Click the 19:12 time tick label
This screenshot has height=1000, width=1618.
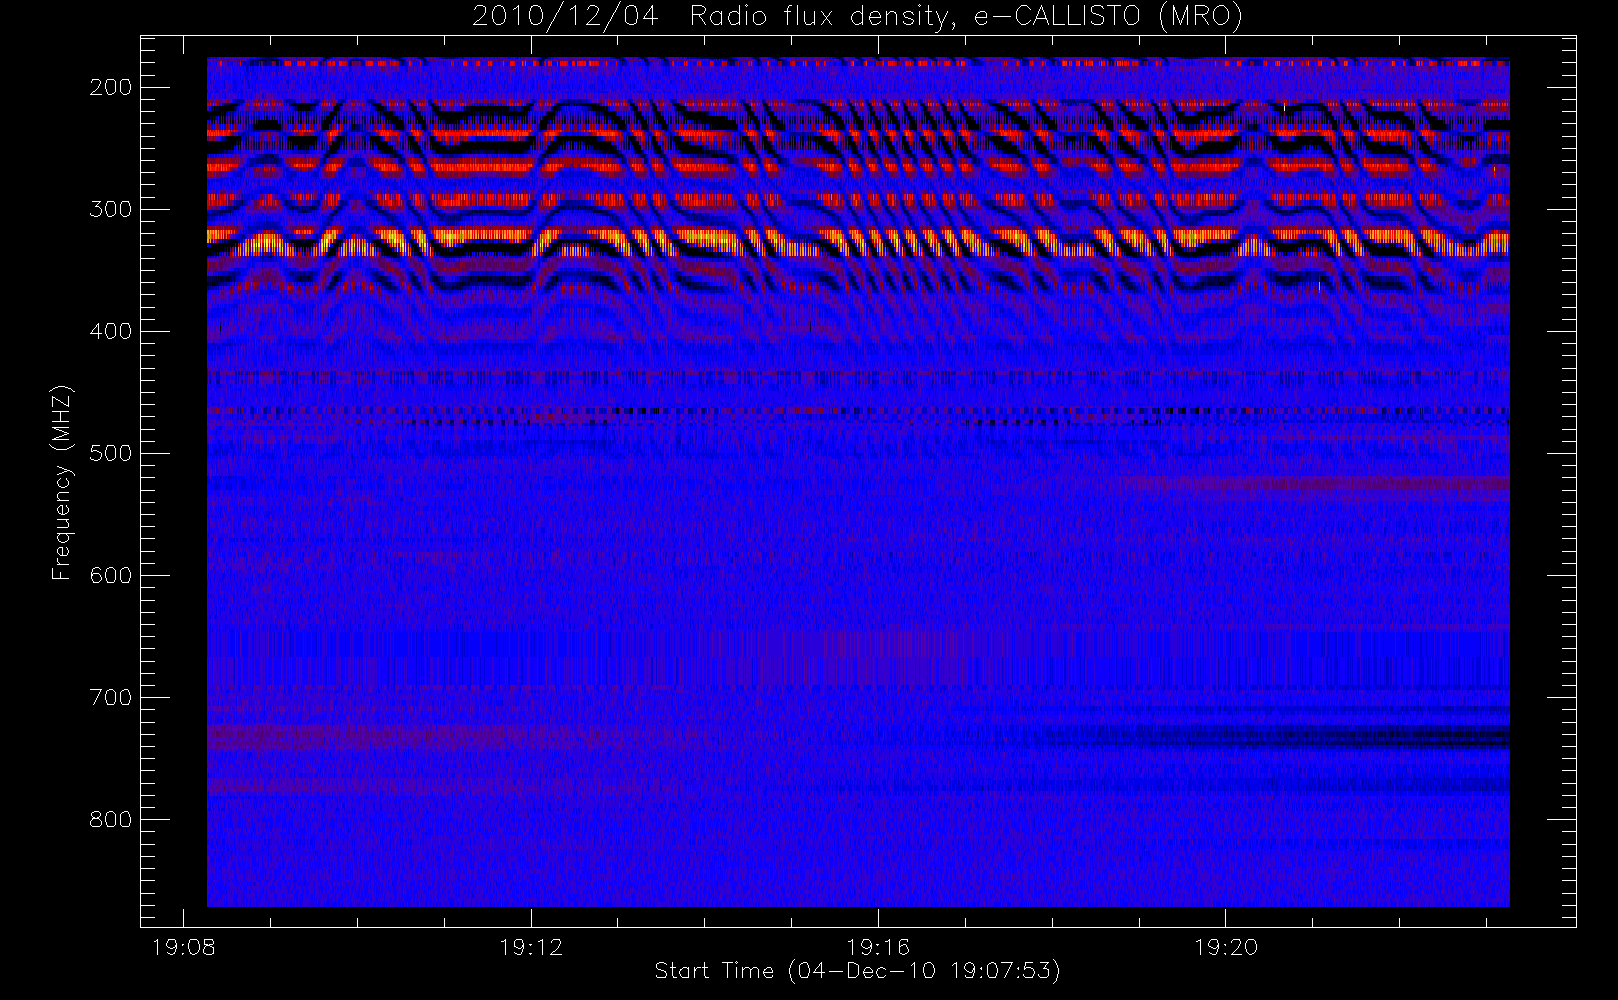tap(531, 946)
